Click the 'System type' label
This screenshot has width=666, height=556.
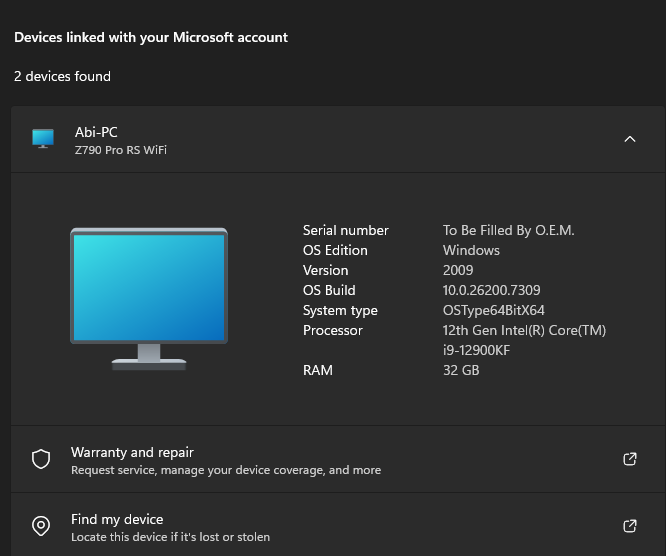coord(340,310)
